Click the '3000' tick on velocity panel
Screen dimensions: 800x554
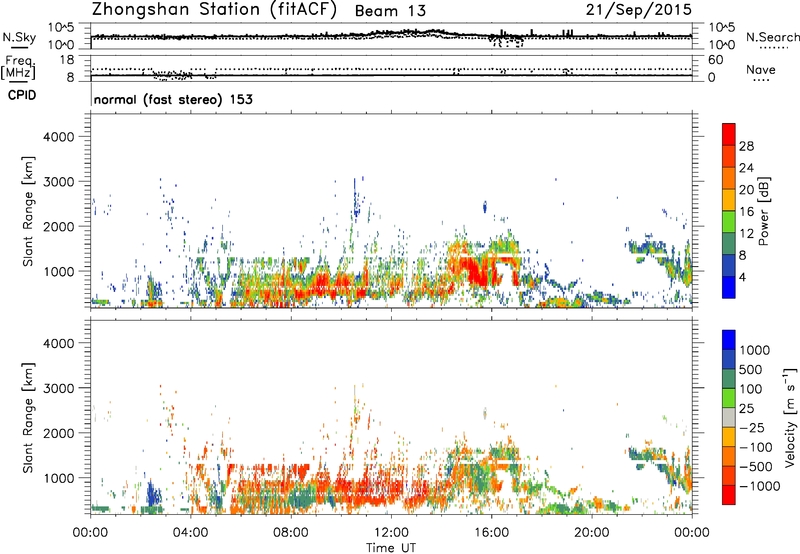click(x=59, y=388)
